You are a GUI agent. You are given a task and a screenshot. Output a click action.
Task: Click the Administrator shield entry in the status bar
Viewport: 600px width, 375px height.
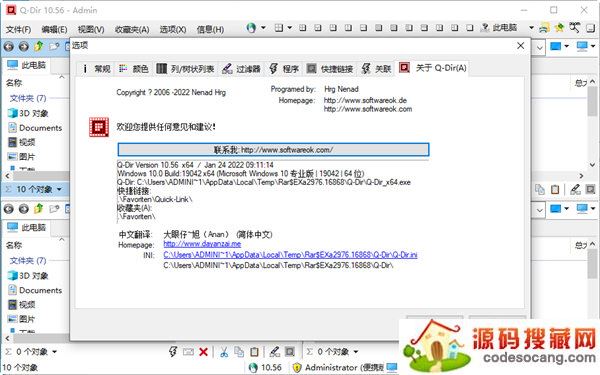coord(338,367)
